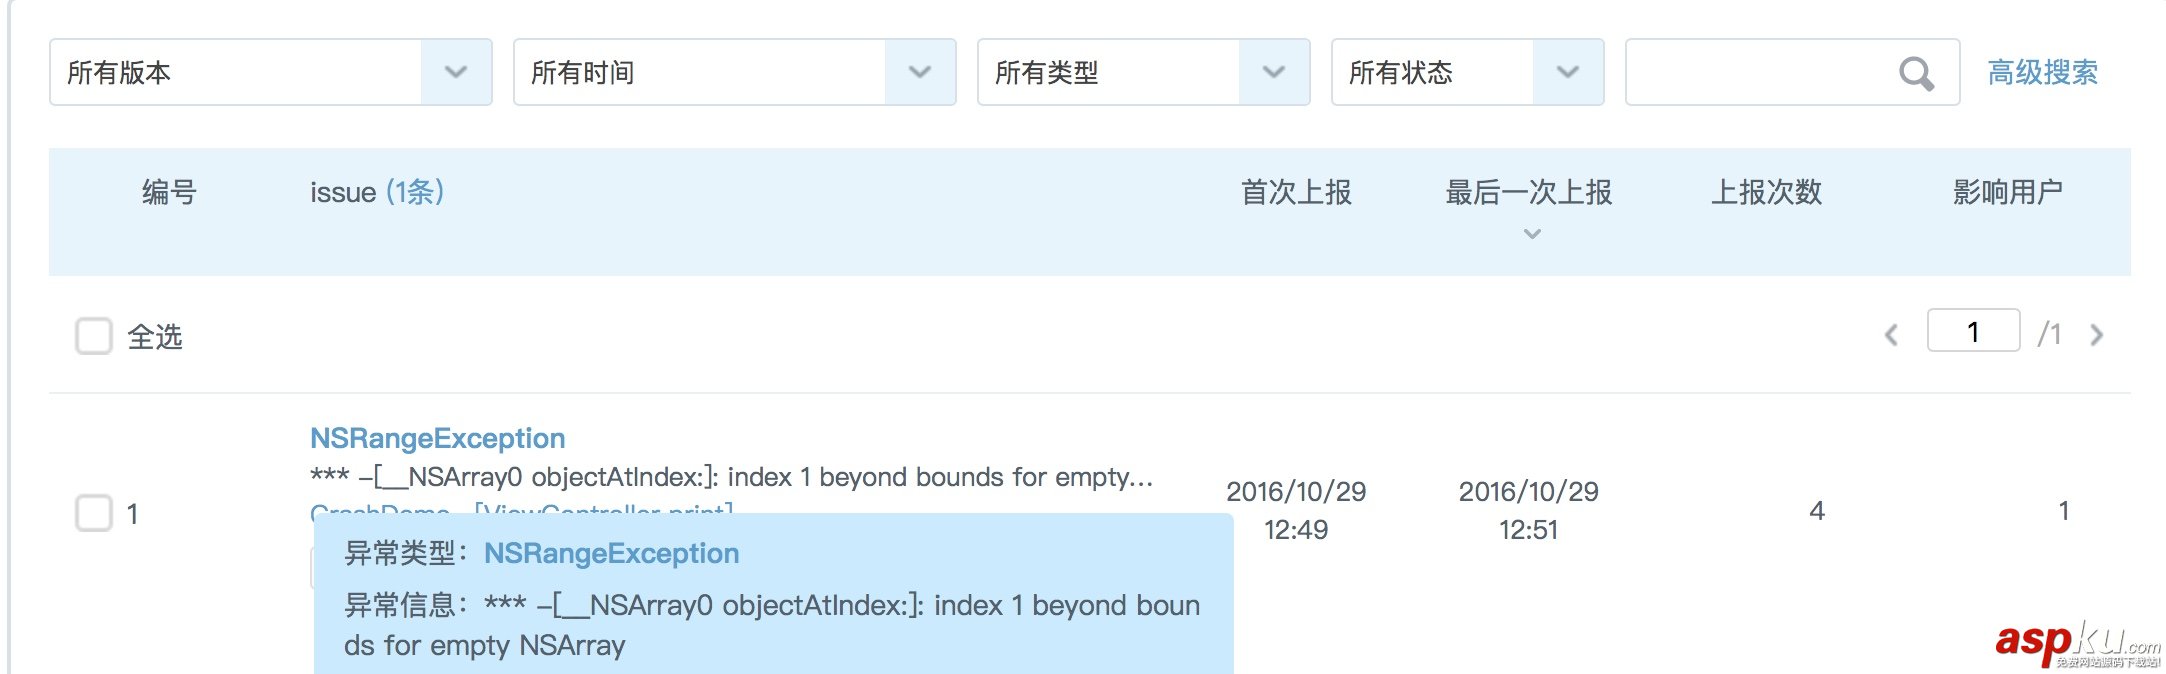Tick the 全选 select-all checkbox
Viewport: 2166px width, 674px height.
point(94,336)
